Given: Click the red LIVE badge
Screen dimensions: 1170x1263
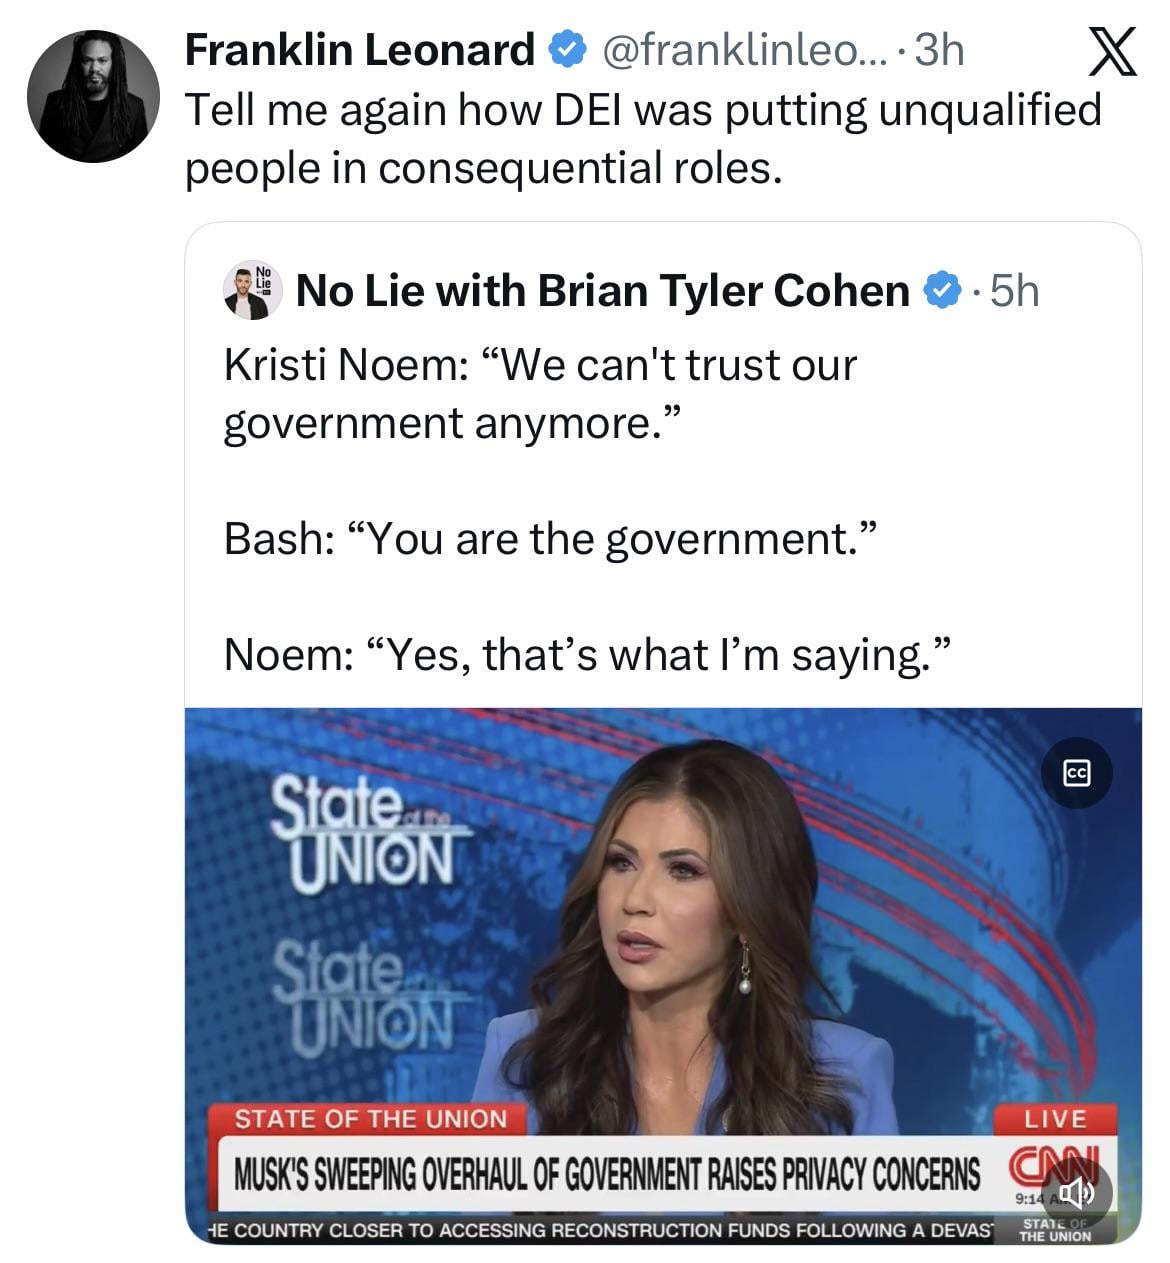Looking at the screenshot, I should pyautogui.click(x=1055, y=1118).
